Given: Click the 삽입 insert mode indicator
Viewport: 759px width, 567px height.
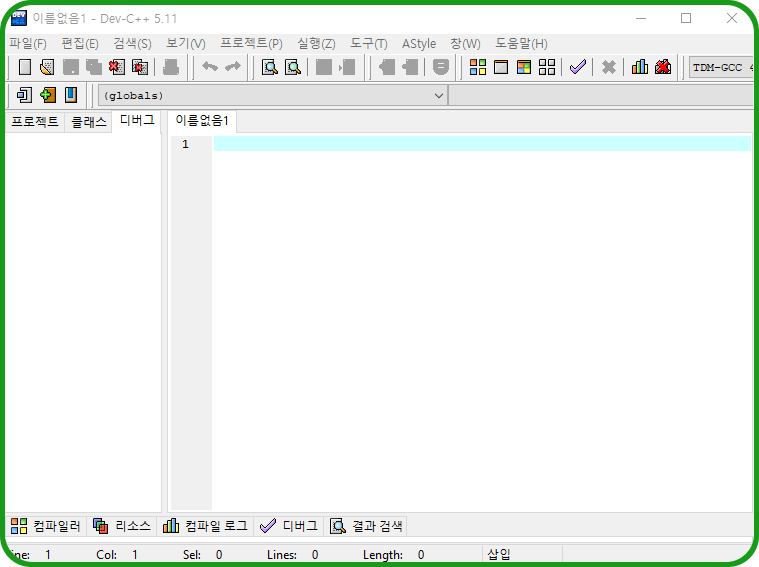Looking at the screenshot, I should click(x=499, y=554).
